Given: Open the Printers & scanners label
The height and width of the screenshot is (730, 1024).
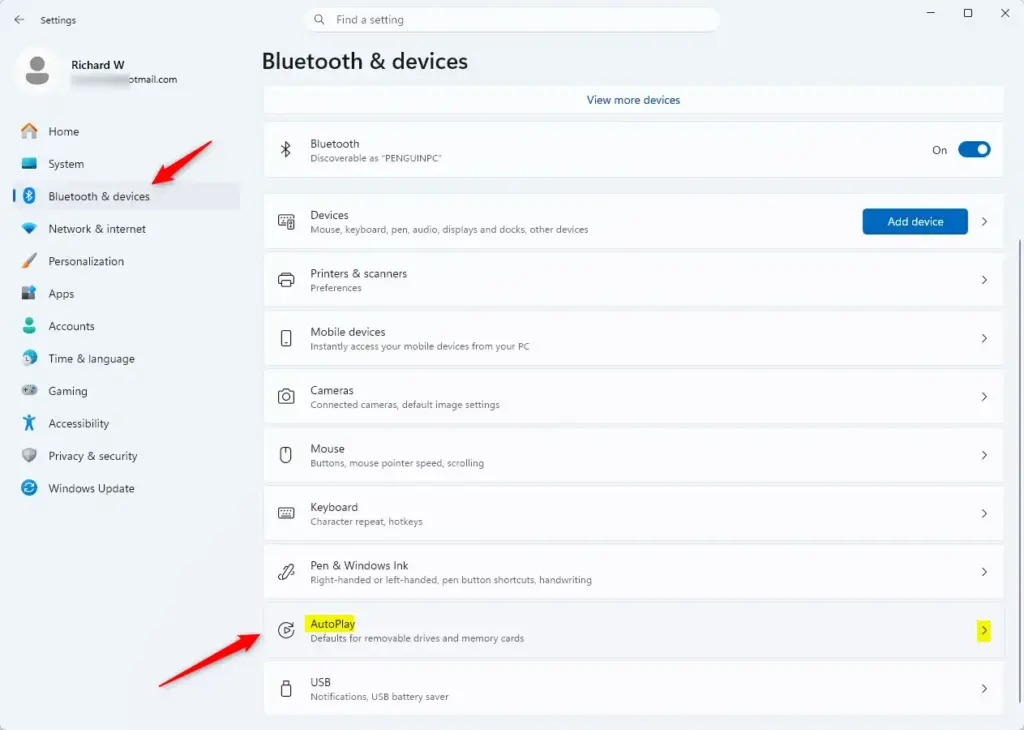Looking at the screenshot, I should click(359, 274).
